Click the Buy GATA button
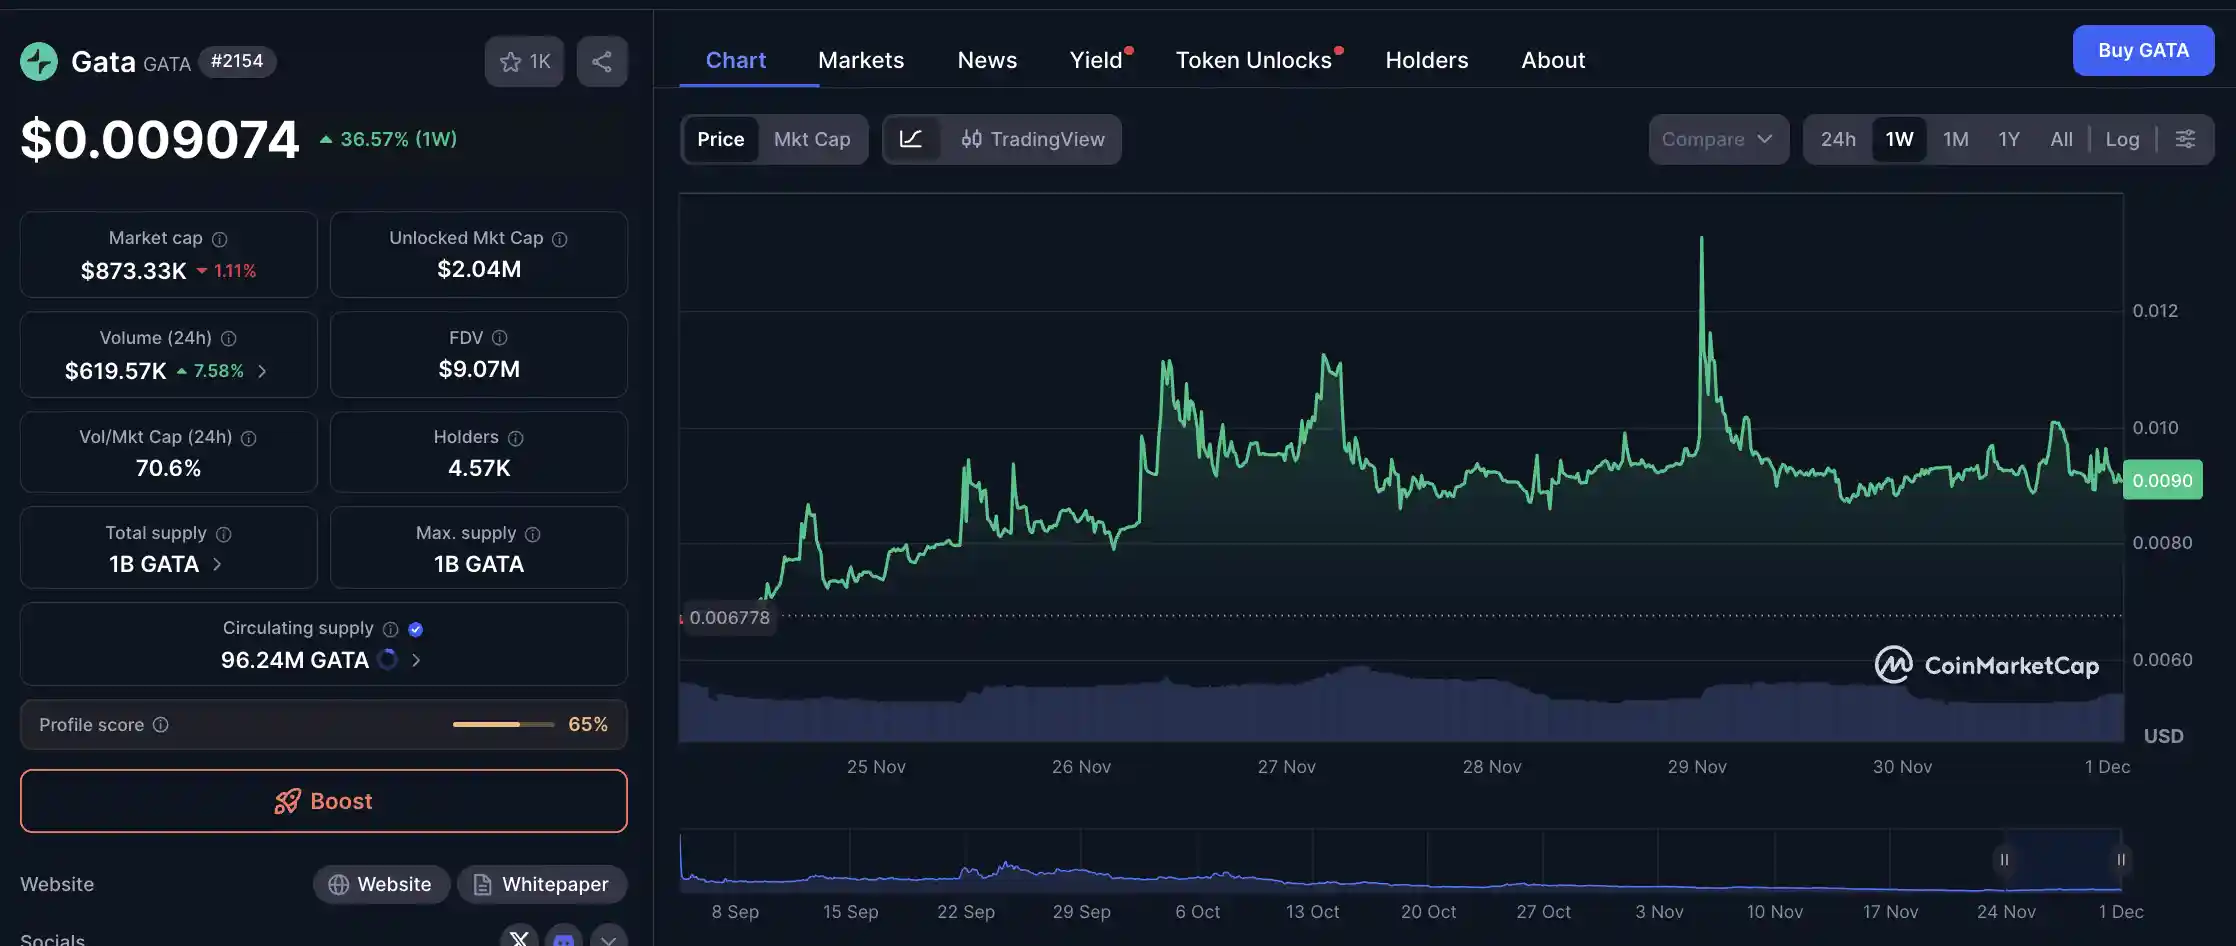The height and width of the screenshot is (946, 2236). click(x=2143, y=50)
